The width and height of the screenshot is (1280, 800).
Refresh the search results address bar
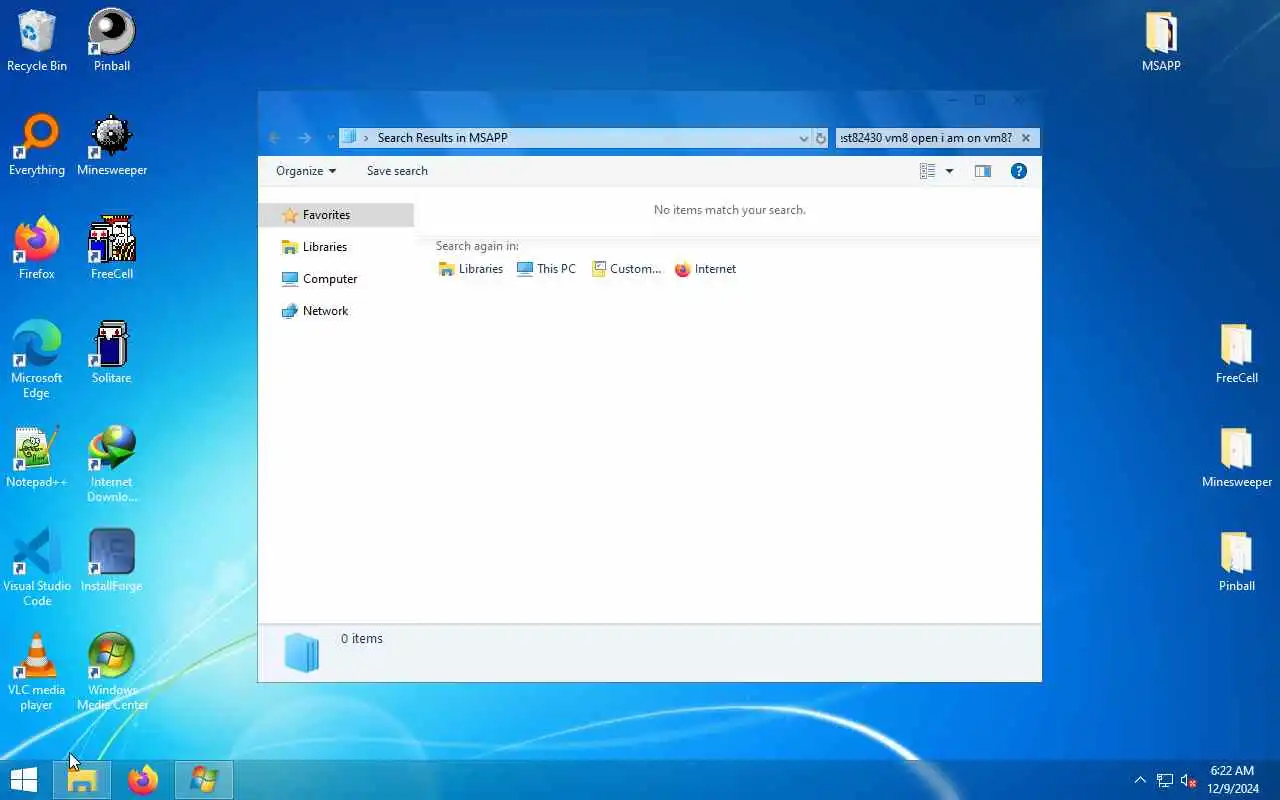point(821,138)
